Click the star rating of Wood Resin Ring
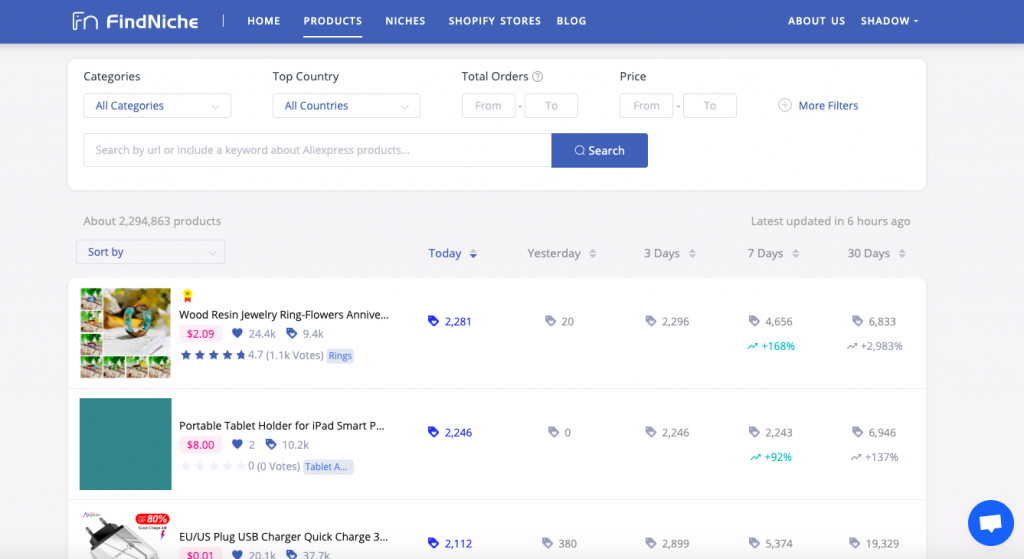The image size is (1024, 559). click(213, 355)
